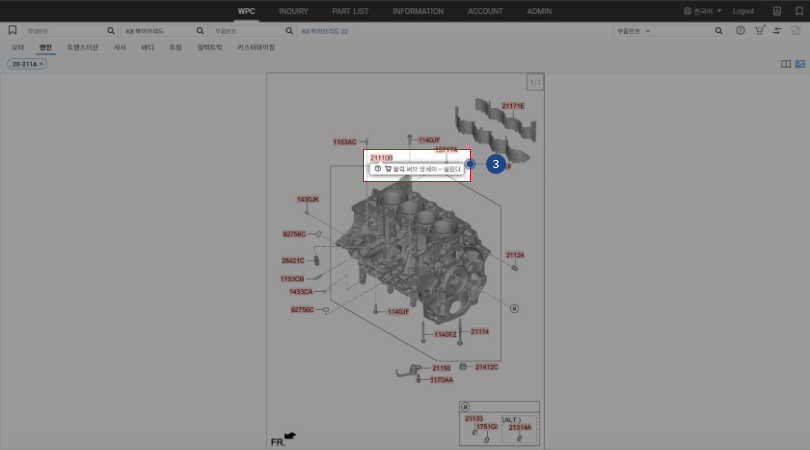Image resolution: width=810 pixels, height=450 pixels.
Task: Click the 블럭 part name in tooltip
Action: 427,169
